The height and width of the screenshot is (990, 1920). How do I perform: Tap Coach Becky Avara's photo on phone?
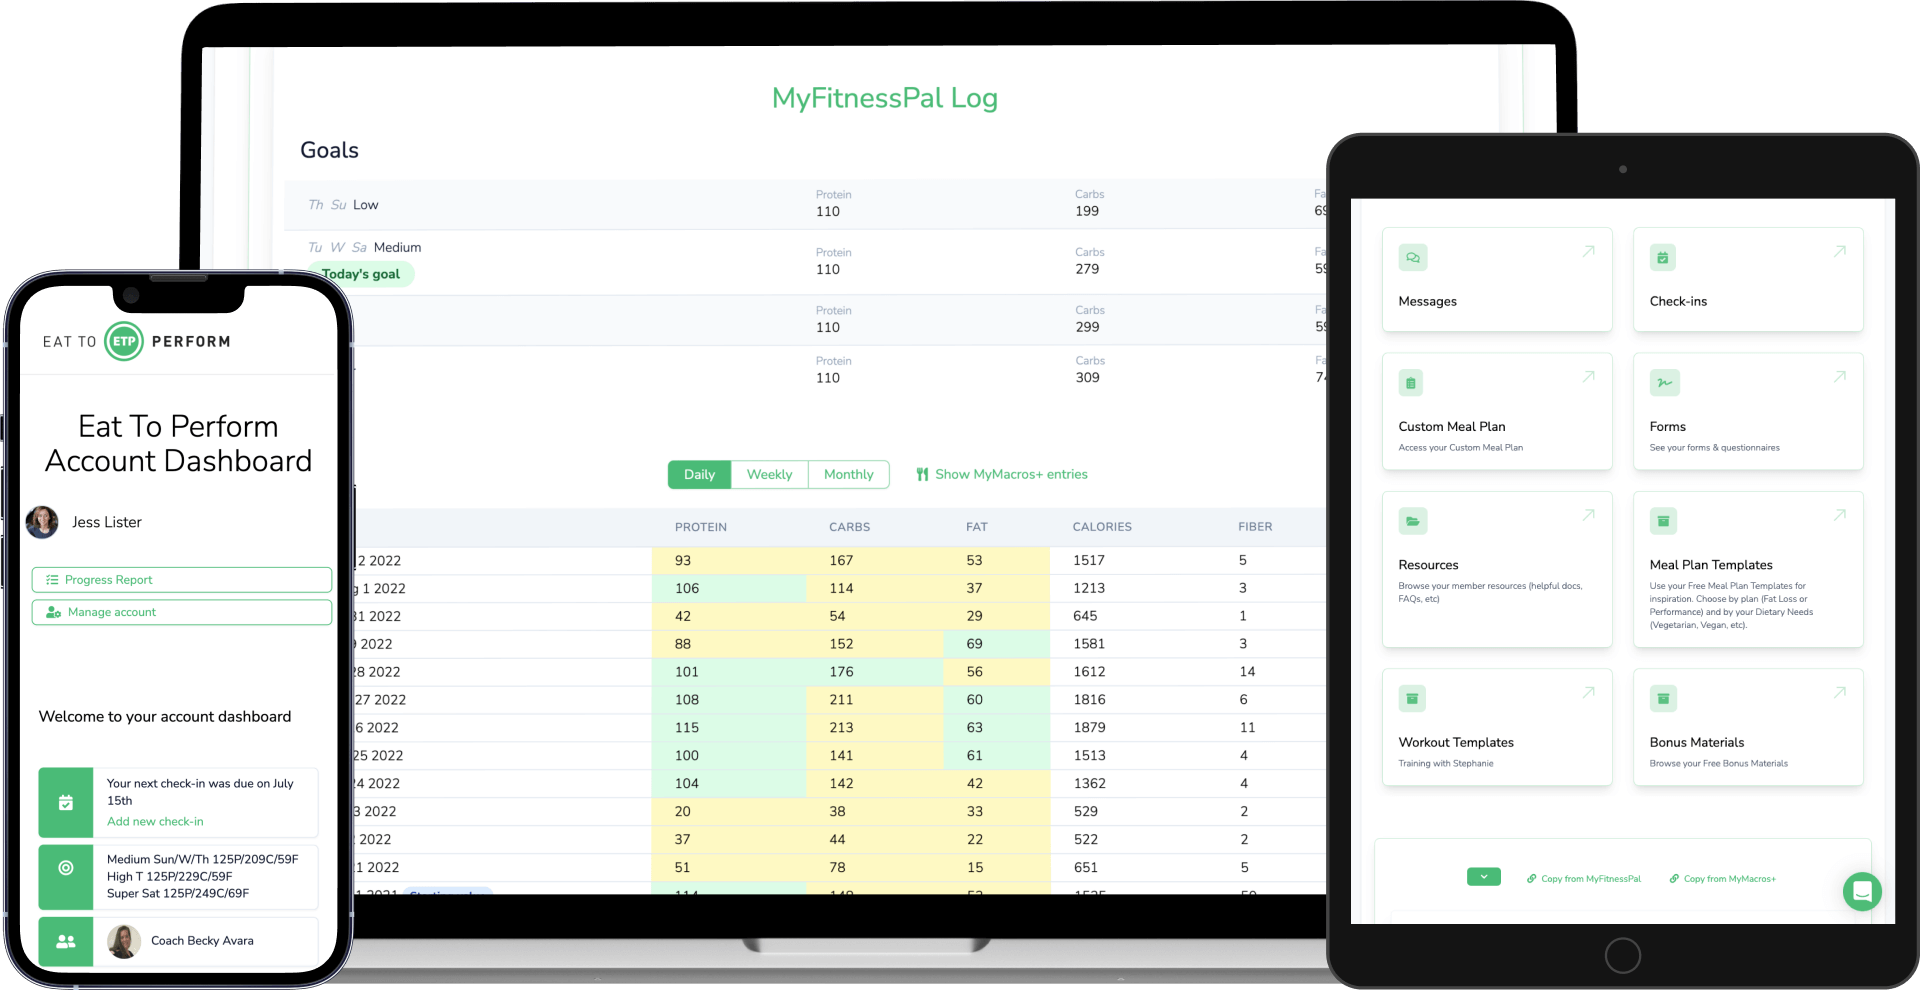124,941
